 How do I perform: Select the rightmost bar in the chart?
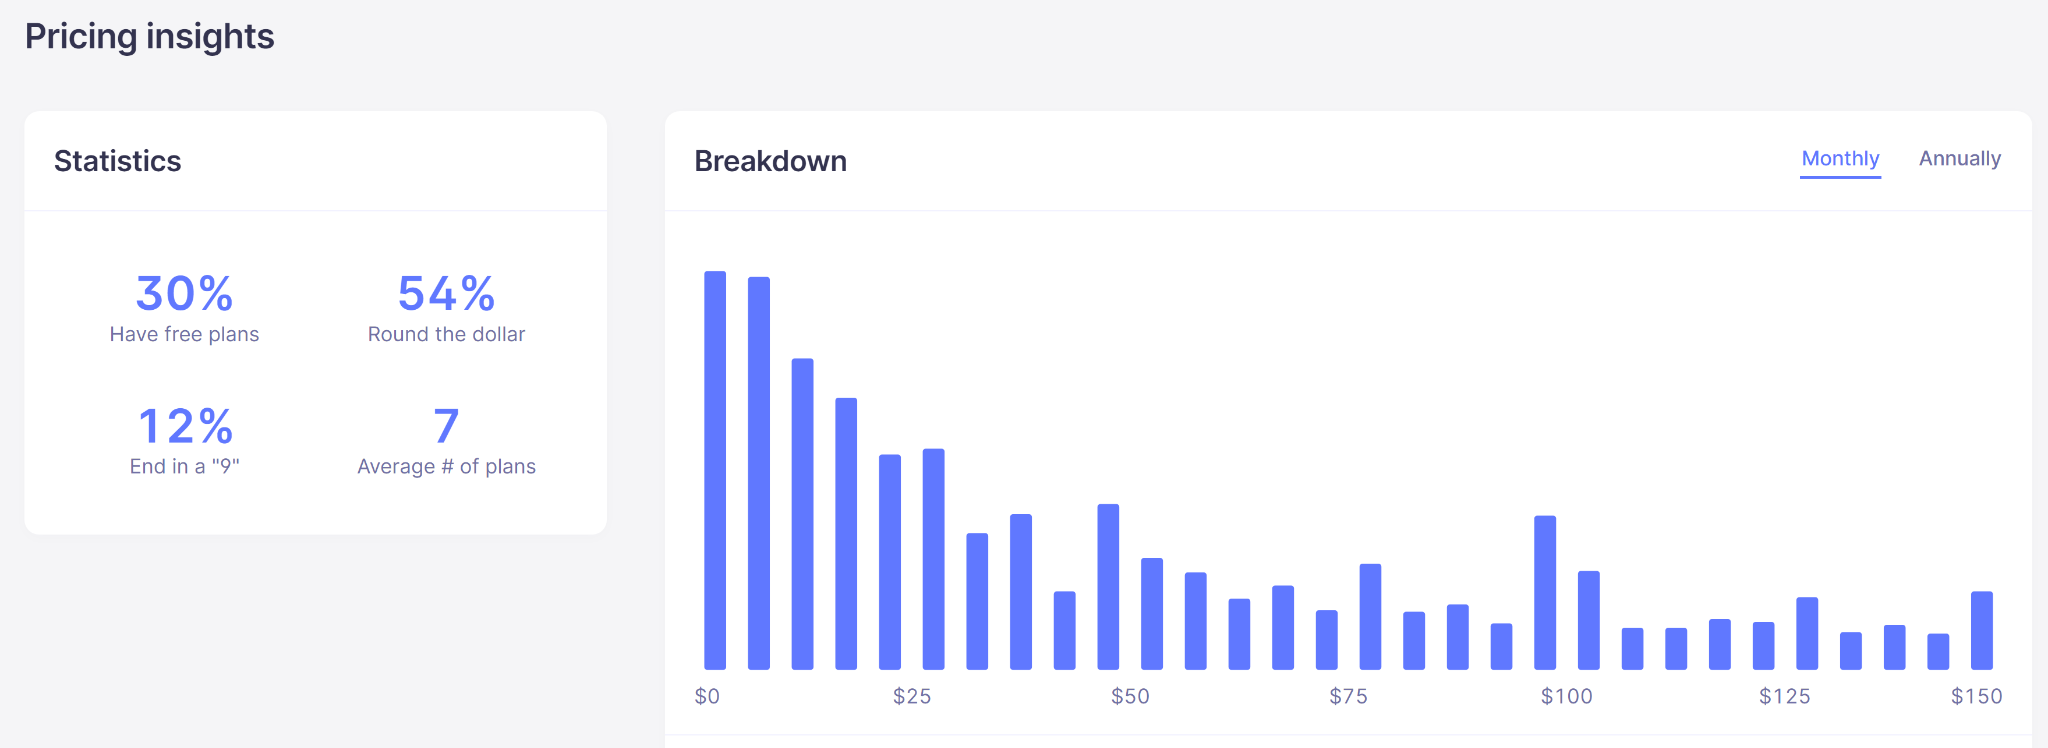(x=1981, y=630)
